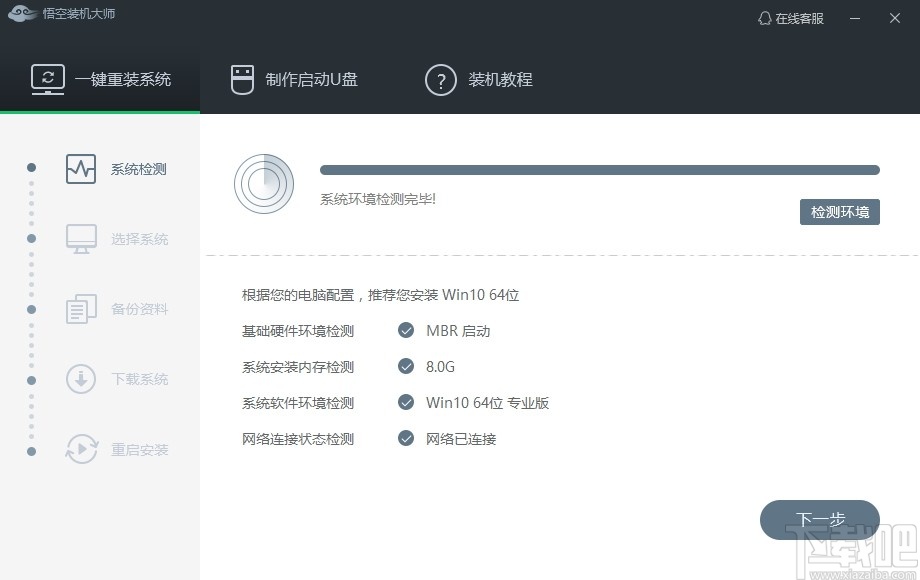Click the Wukong logo in title bar
This screenshot has width=920, height=580.
[22, 15]
